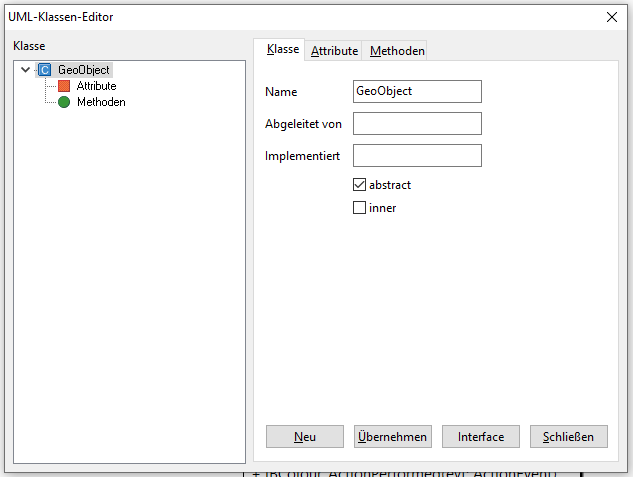Collapse the GeoObject tree node
633x477 pixels.
click(x=25, y=70)
